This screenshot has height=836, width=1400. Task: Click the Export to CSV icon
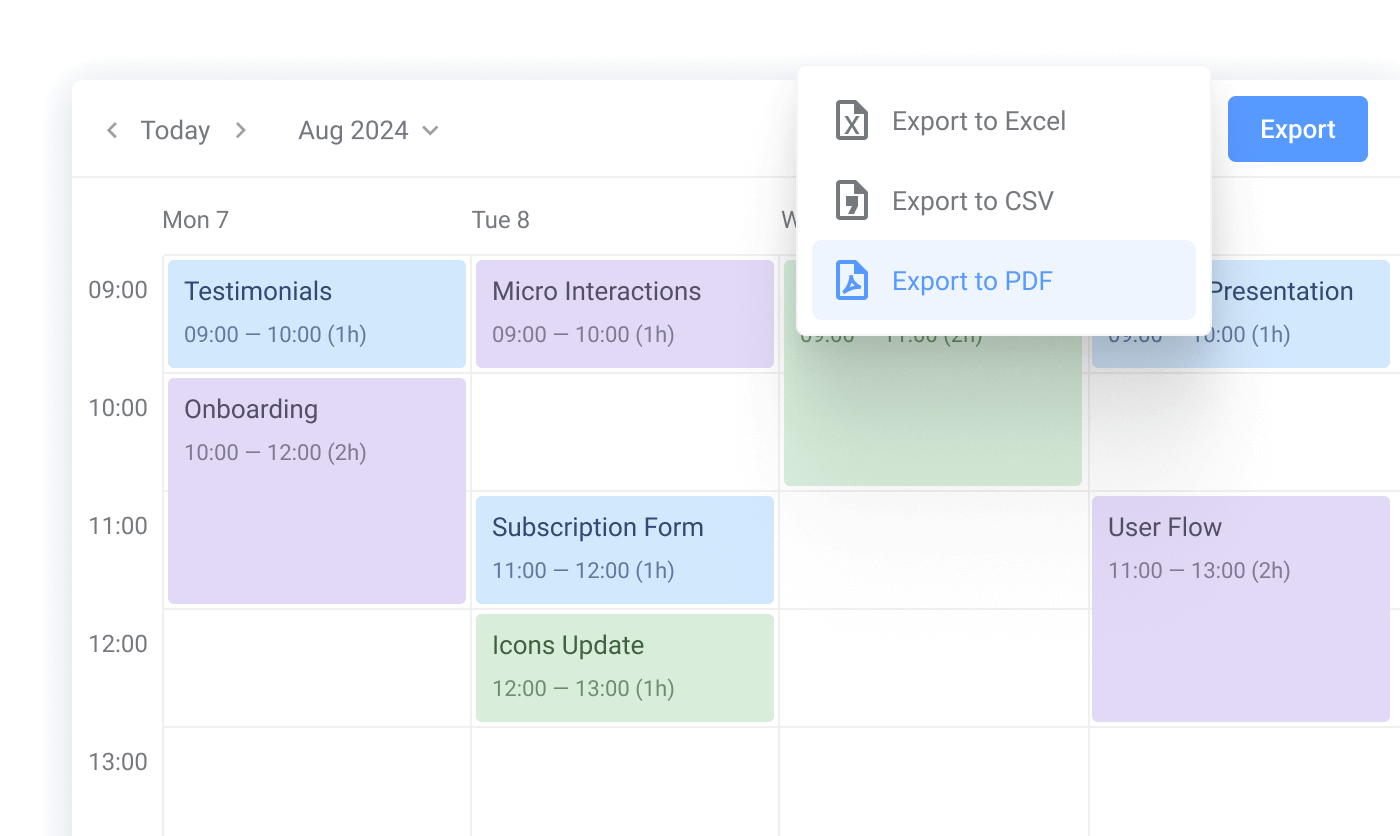pos(851,200)
